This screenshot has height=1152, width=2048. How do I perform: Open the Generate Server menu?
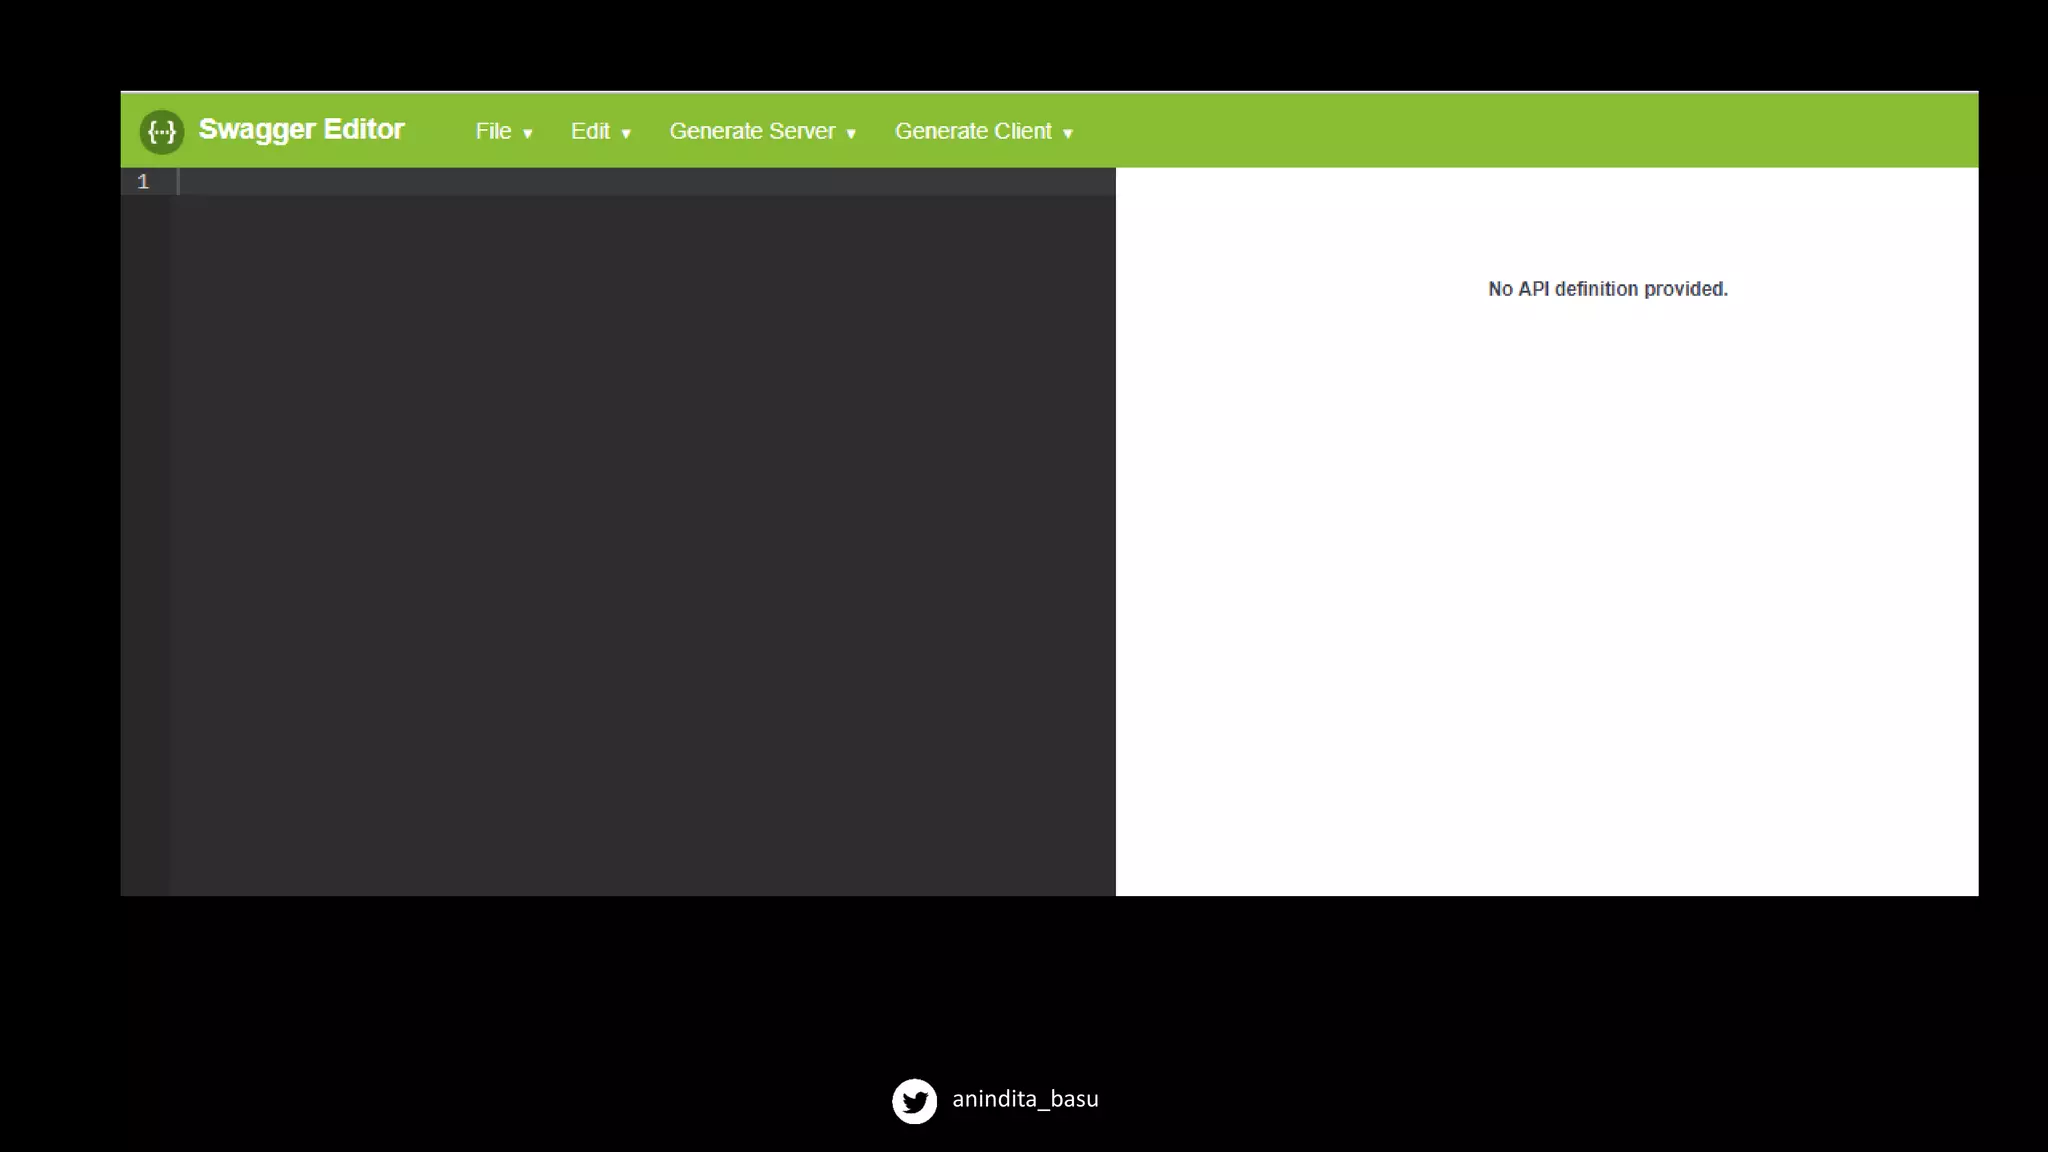coord(752,132)
